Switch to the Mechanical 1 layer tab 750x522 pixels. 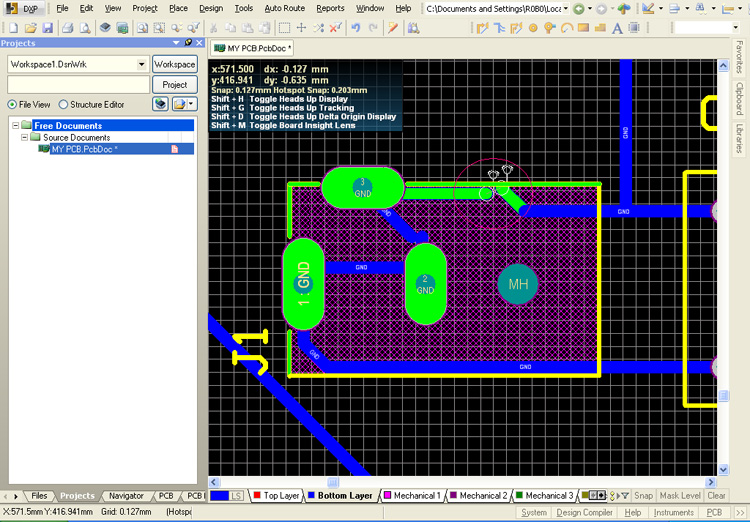412,496
